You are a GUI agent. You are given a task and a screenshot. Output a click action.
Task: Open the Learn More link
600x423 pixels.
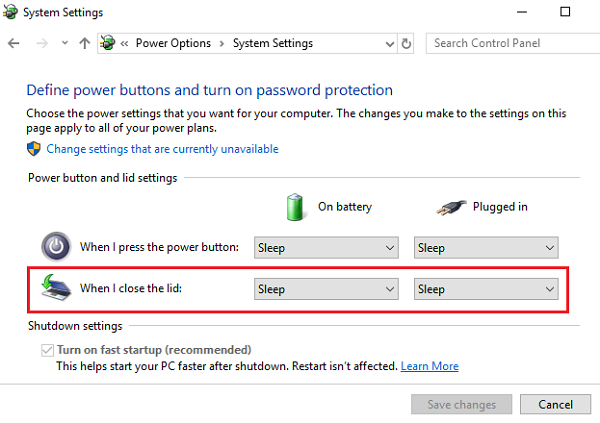(x=430, y=366)
